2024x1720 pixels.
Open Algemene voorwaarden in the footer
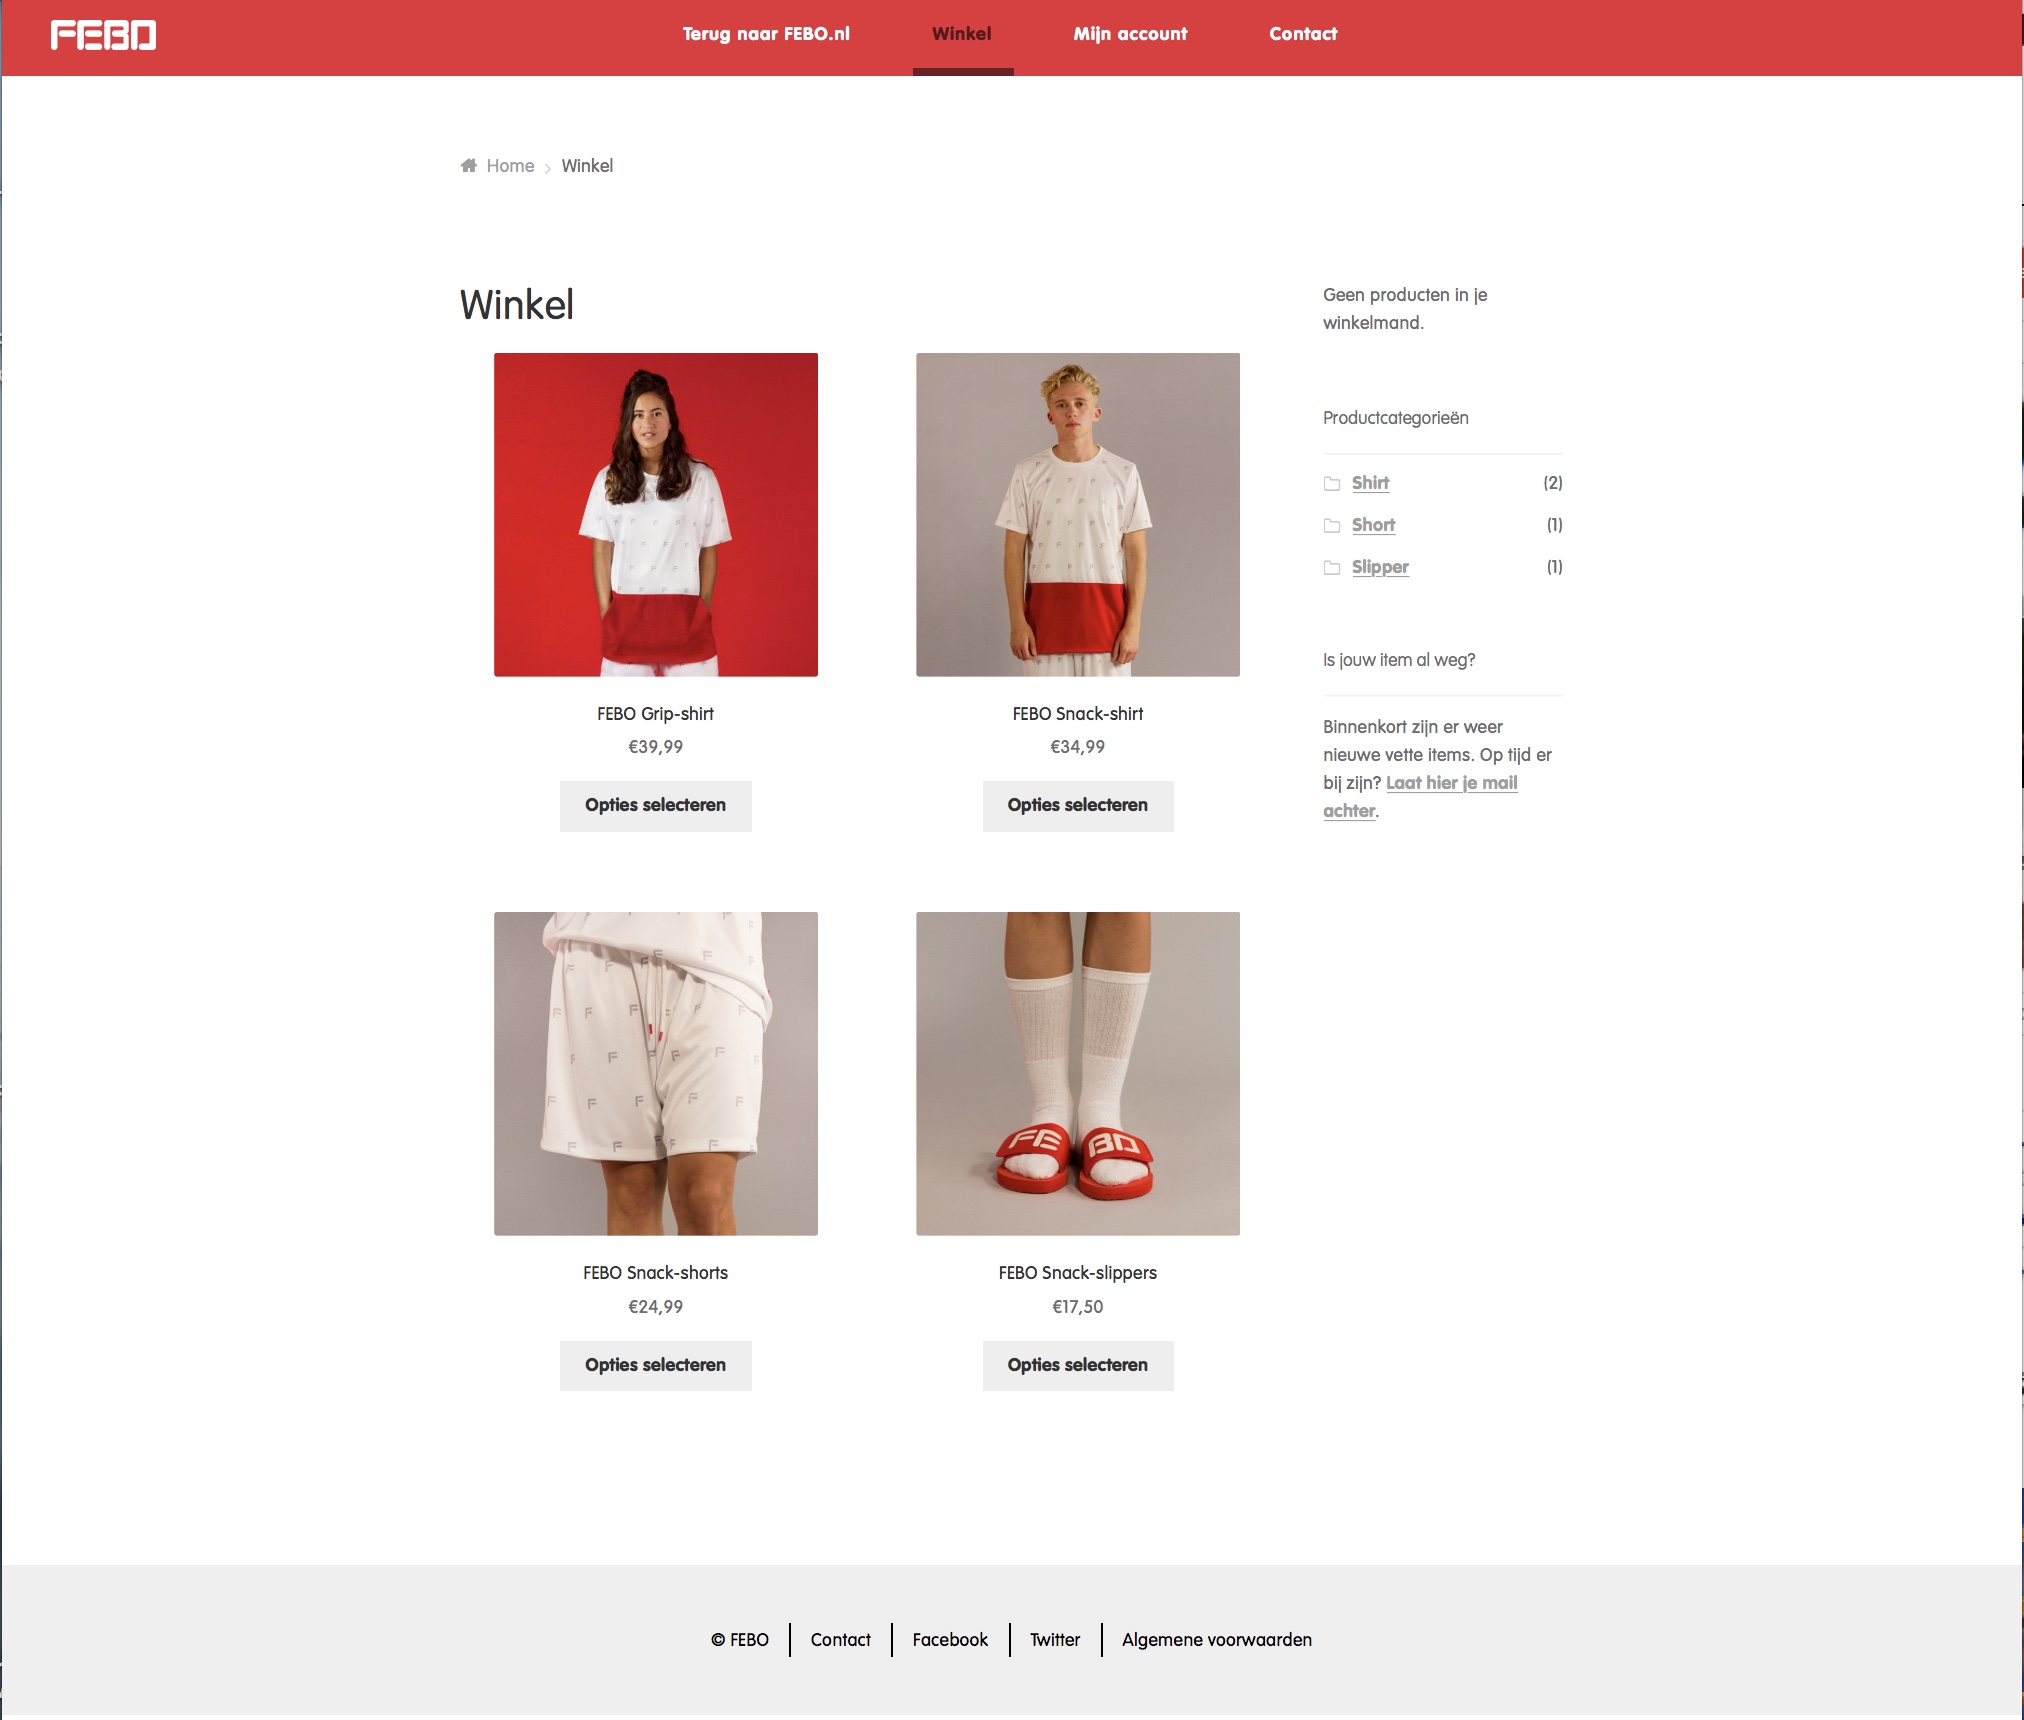(x=1217, y=1640)
